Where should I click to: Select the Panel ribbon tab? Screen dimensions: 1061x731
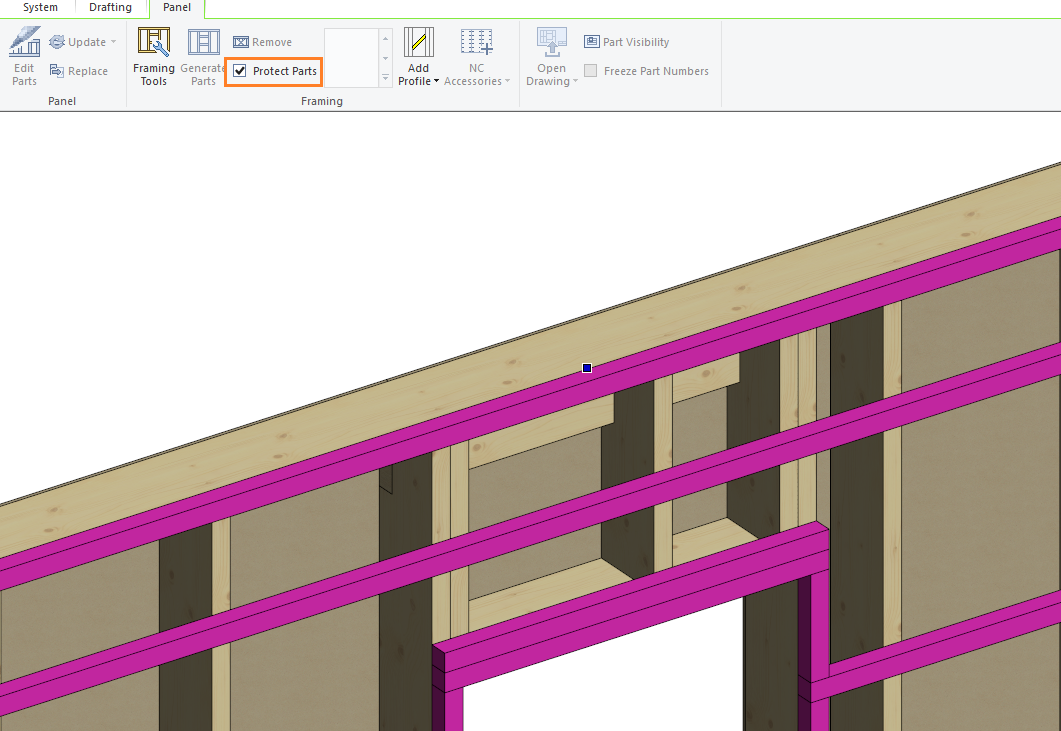[x=177, y=8]
